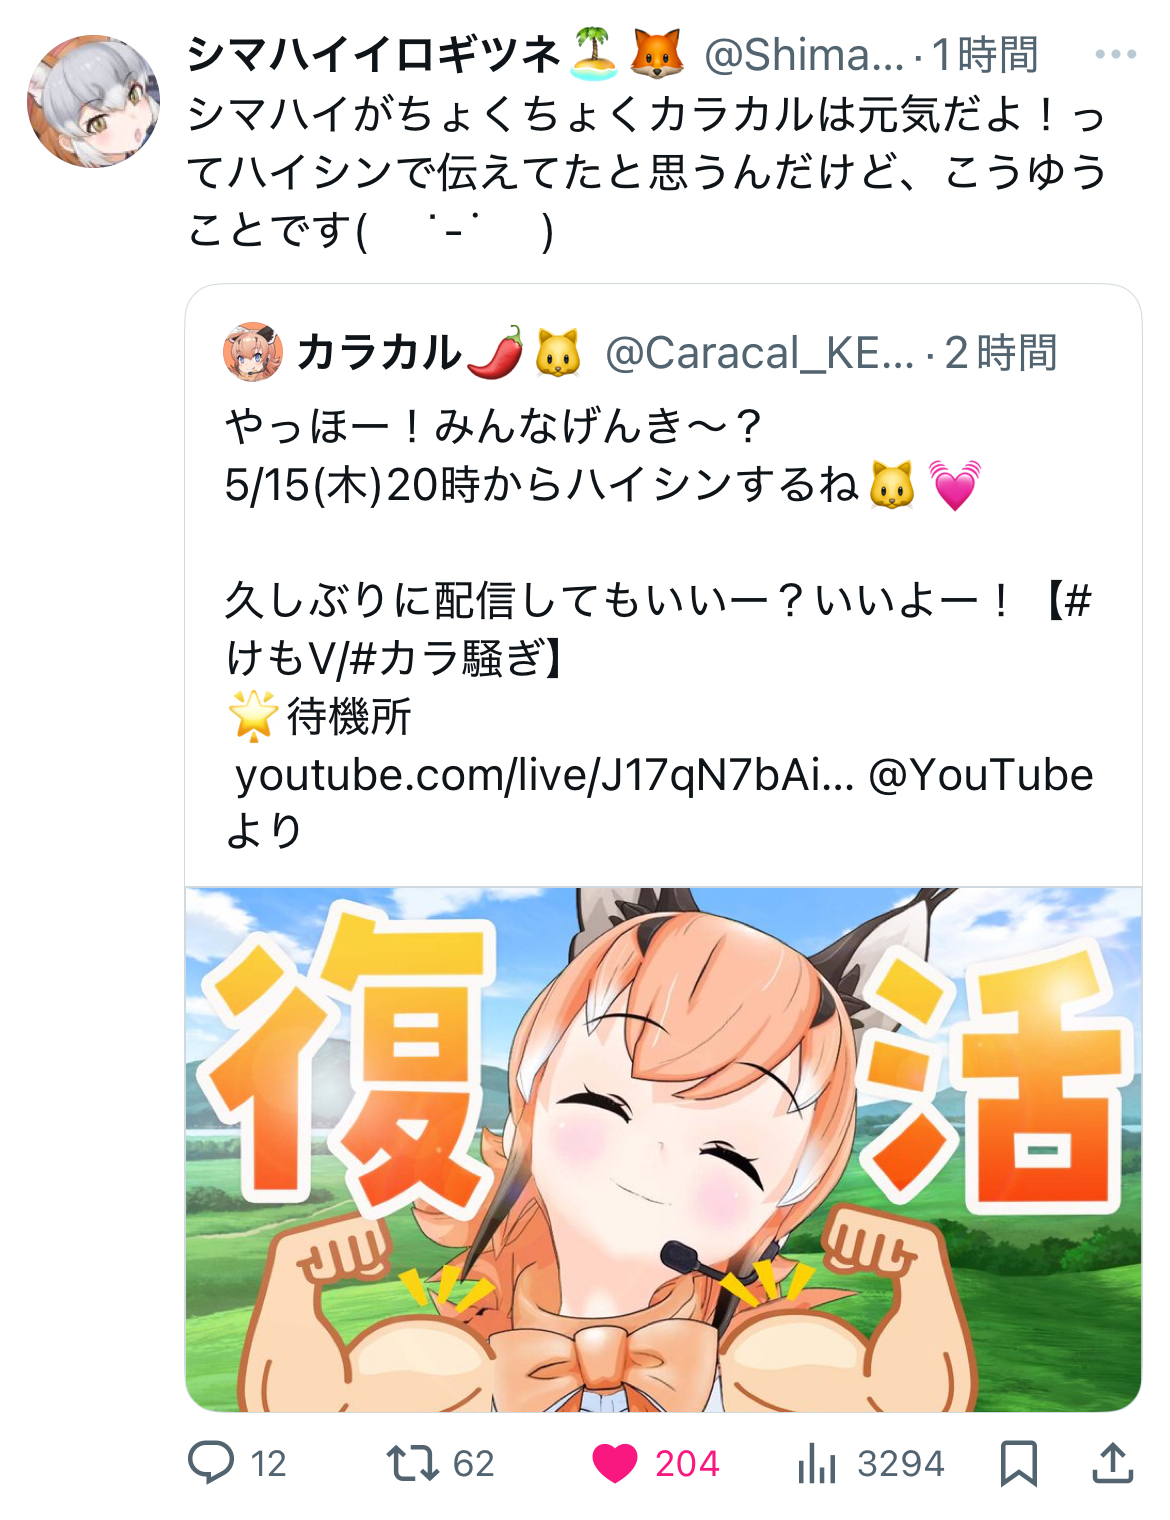Open the youtube.com/live/J17qN7bAi link

tap(545, 775)
